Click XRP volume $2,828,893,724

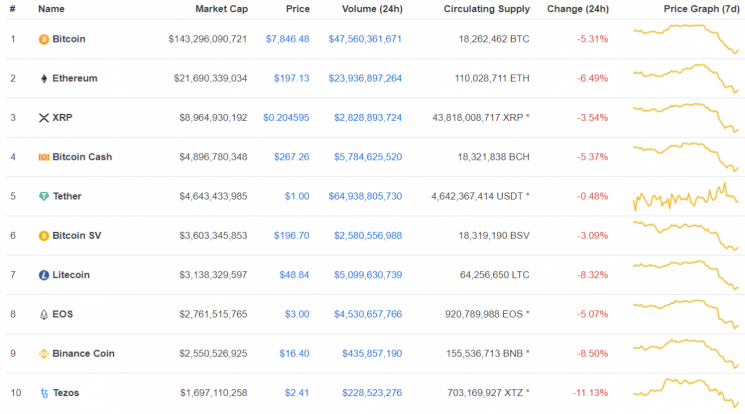click(368, 117)
